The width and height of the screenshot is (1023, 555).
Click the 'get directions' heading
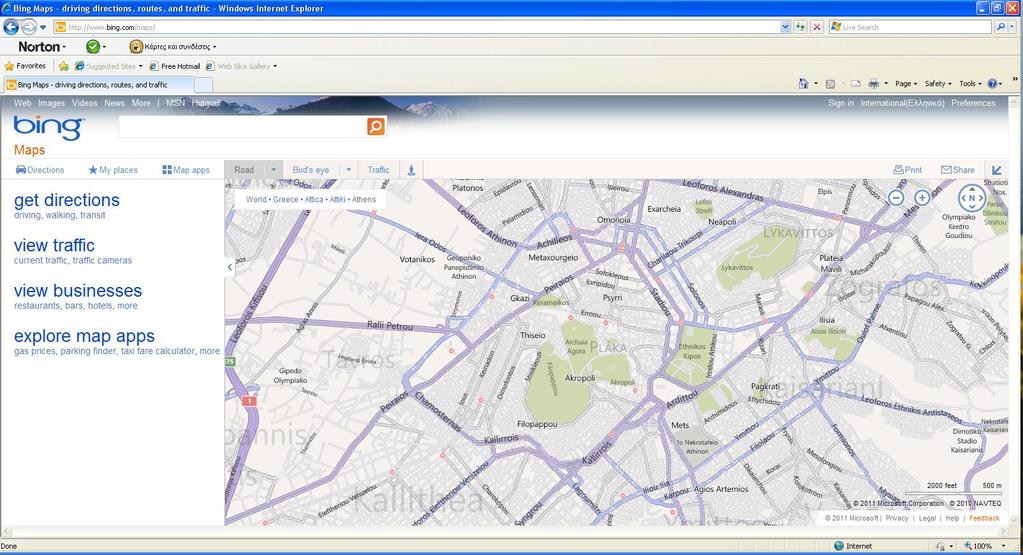(67, 200)
